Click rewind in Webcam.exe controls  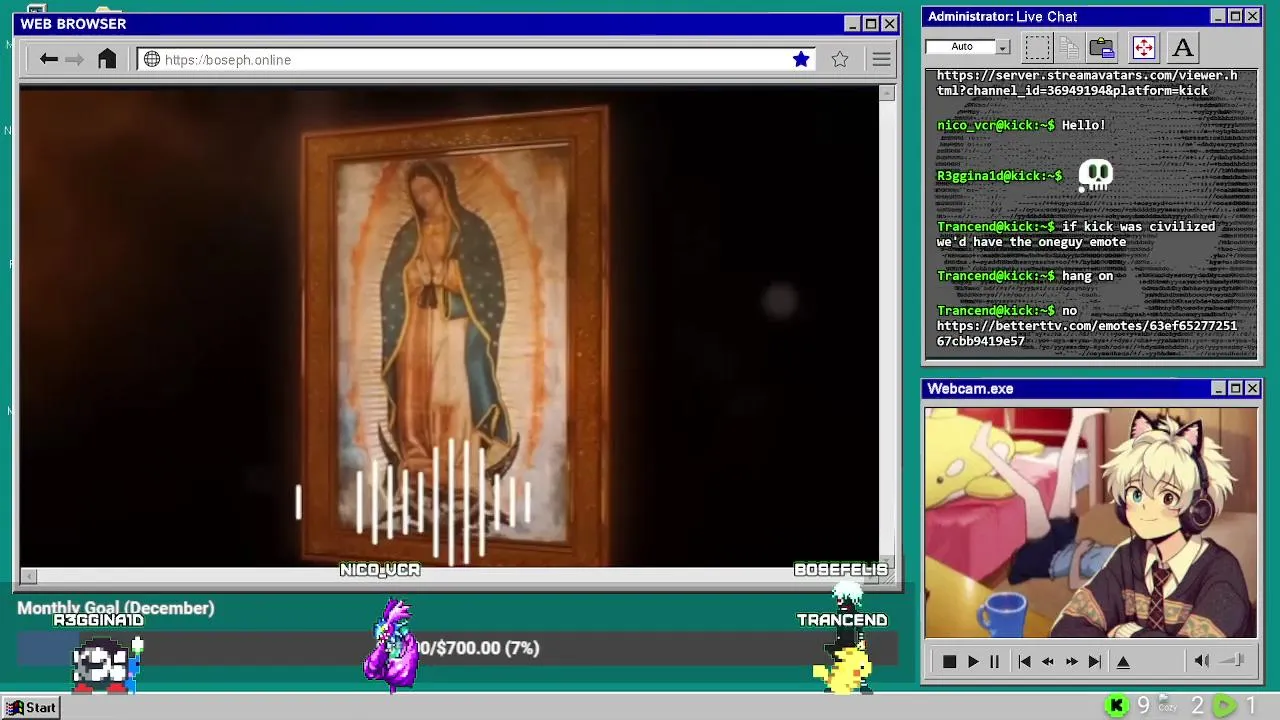(1048, 661)
